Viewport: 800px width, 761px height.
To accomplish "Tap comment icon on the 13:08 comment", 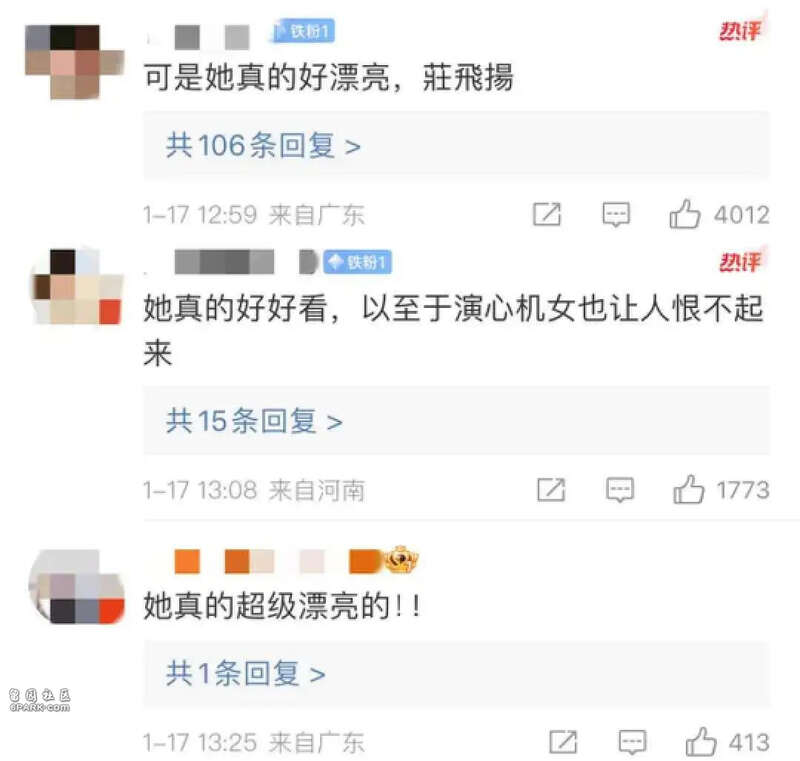I will click(620, 490).
